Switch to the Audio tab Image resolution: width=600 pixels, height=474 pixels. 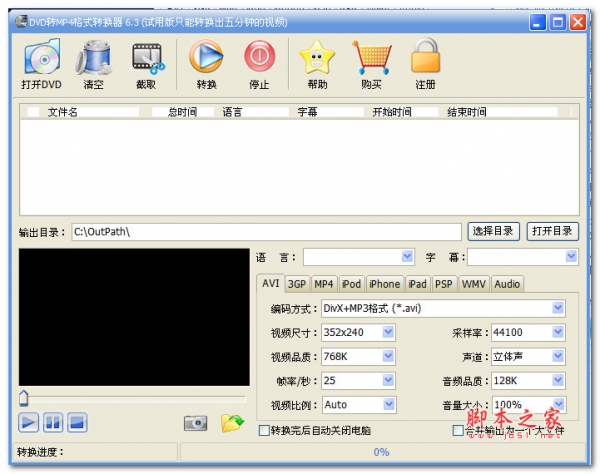click(507, 284)
